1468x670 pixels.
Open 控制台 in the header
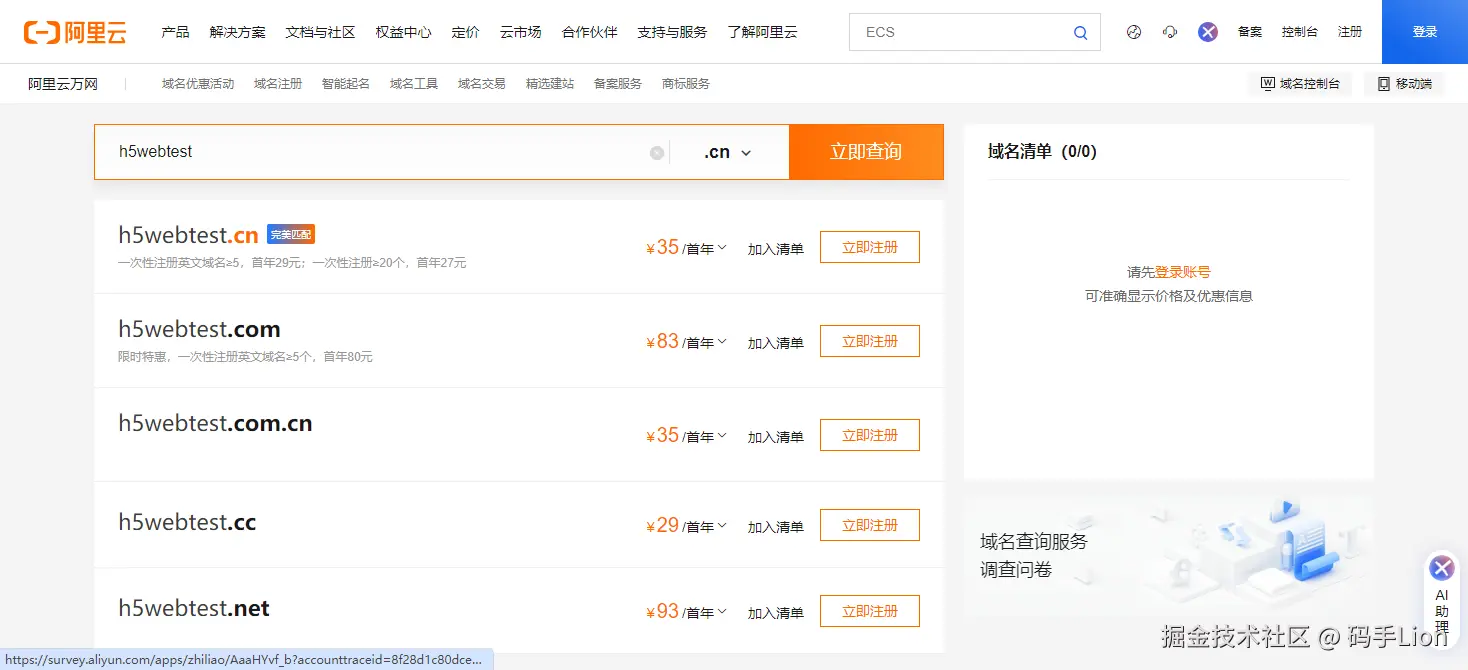(1299, 32)
